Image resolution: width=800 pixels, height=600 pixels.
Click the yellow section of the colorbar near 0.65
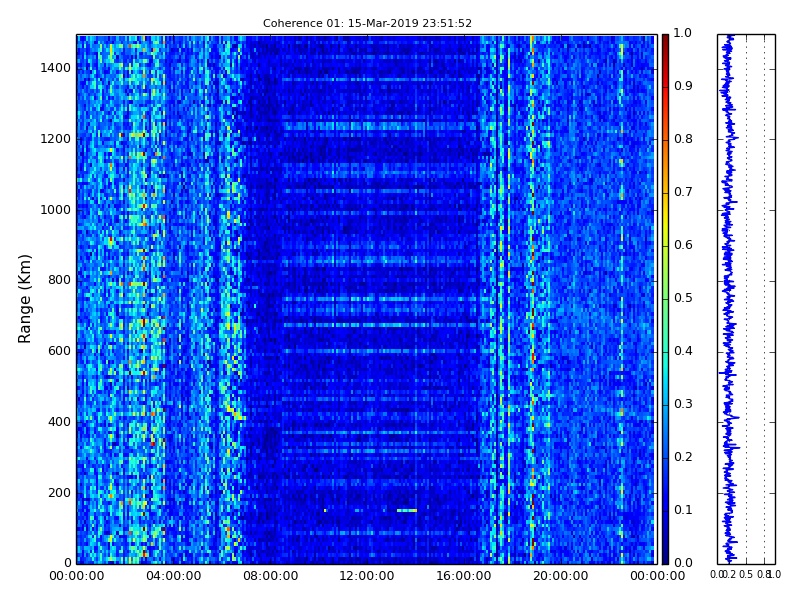[665, 218]
